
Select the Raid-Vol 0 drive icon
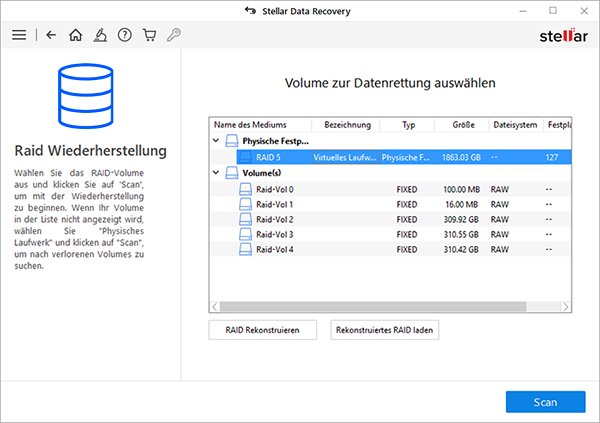tap(245, 189)
